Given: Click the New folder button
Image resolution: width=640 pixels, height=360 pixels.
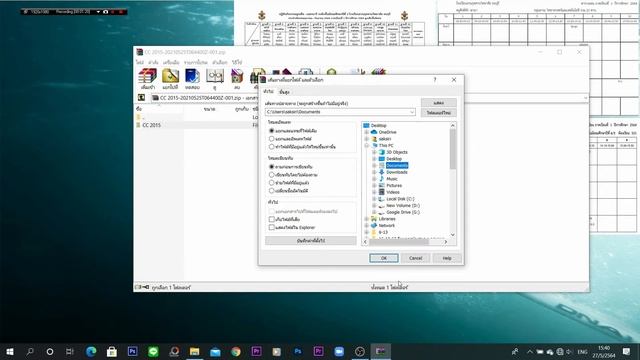Looking at the screenshot, I should [x=439, y=113].
